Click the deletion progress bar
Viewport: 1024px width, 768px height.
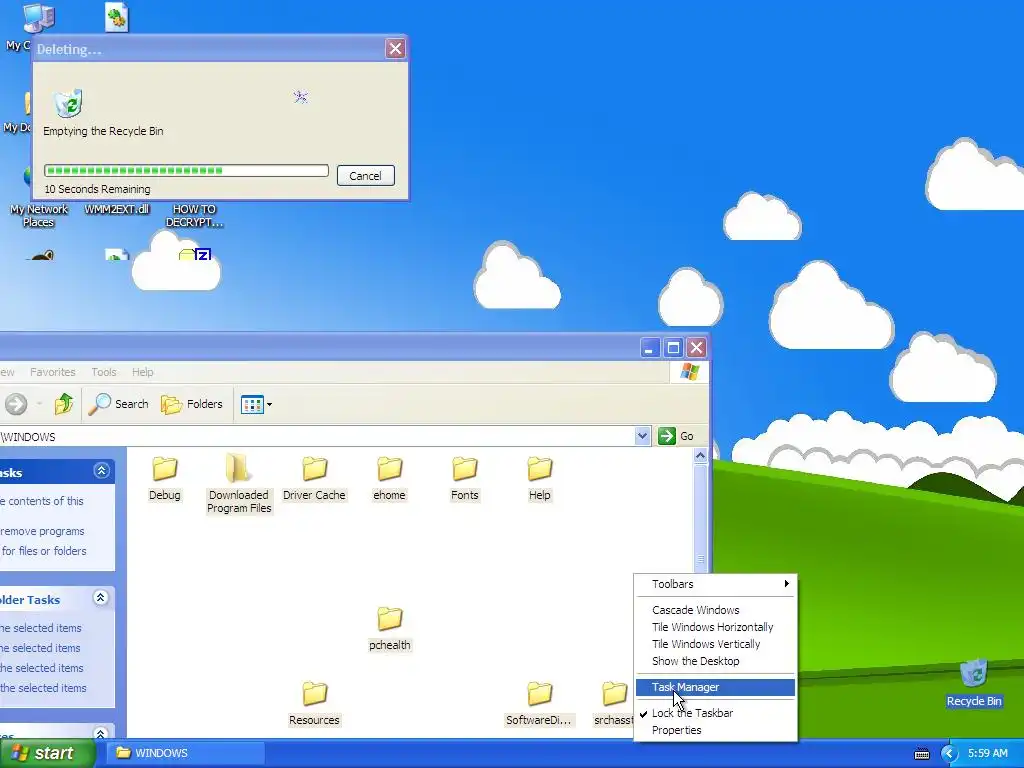(186, 170)
